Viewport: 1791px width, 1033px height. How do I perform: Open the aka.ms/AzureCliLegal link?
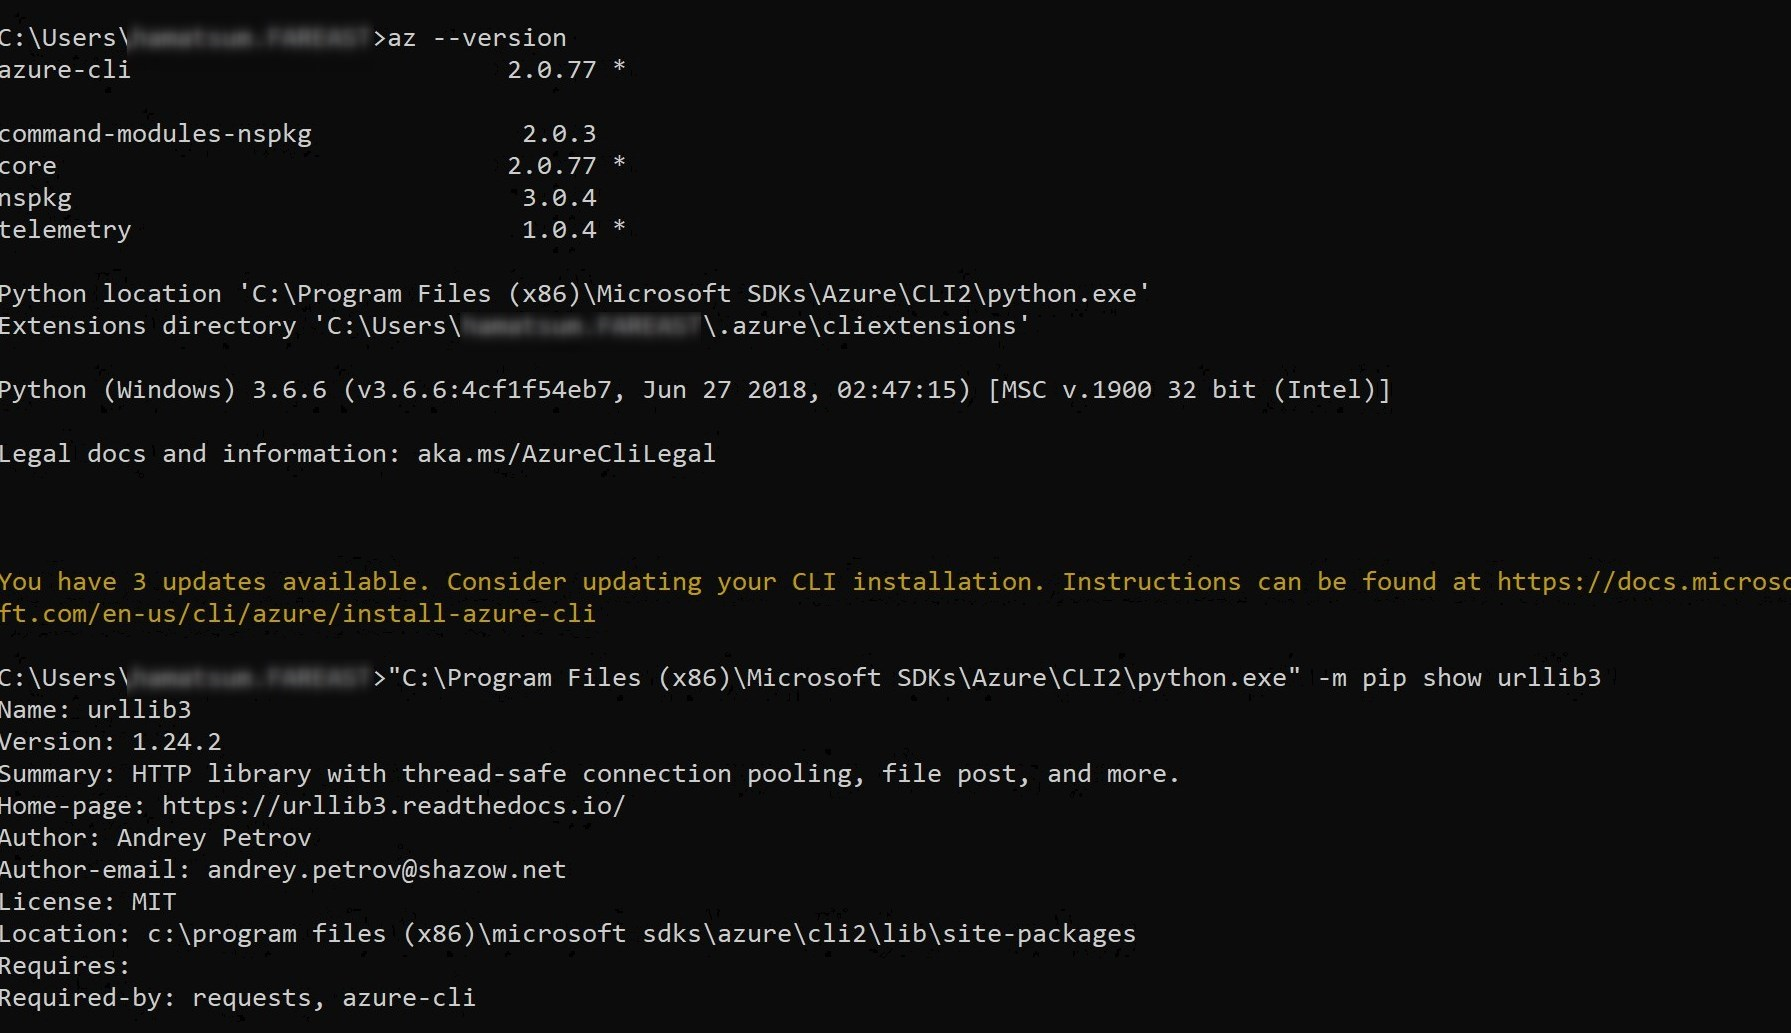567,453
